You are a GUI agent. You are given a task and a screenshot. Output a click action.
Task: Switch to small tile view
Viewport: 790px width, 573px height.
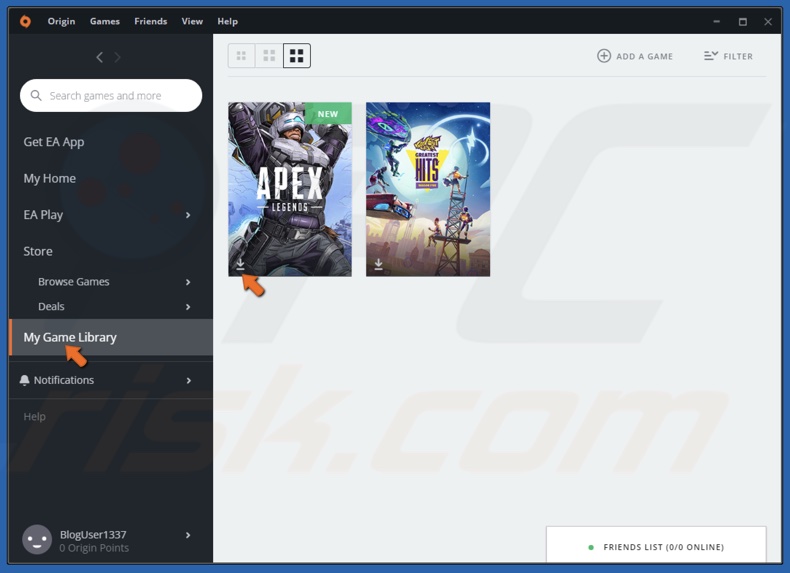click(241, 55)
